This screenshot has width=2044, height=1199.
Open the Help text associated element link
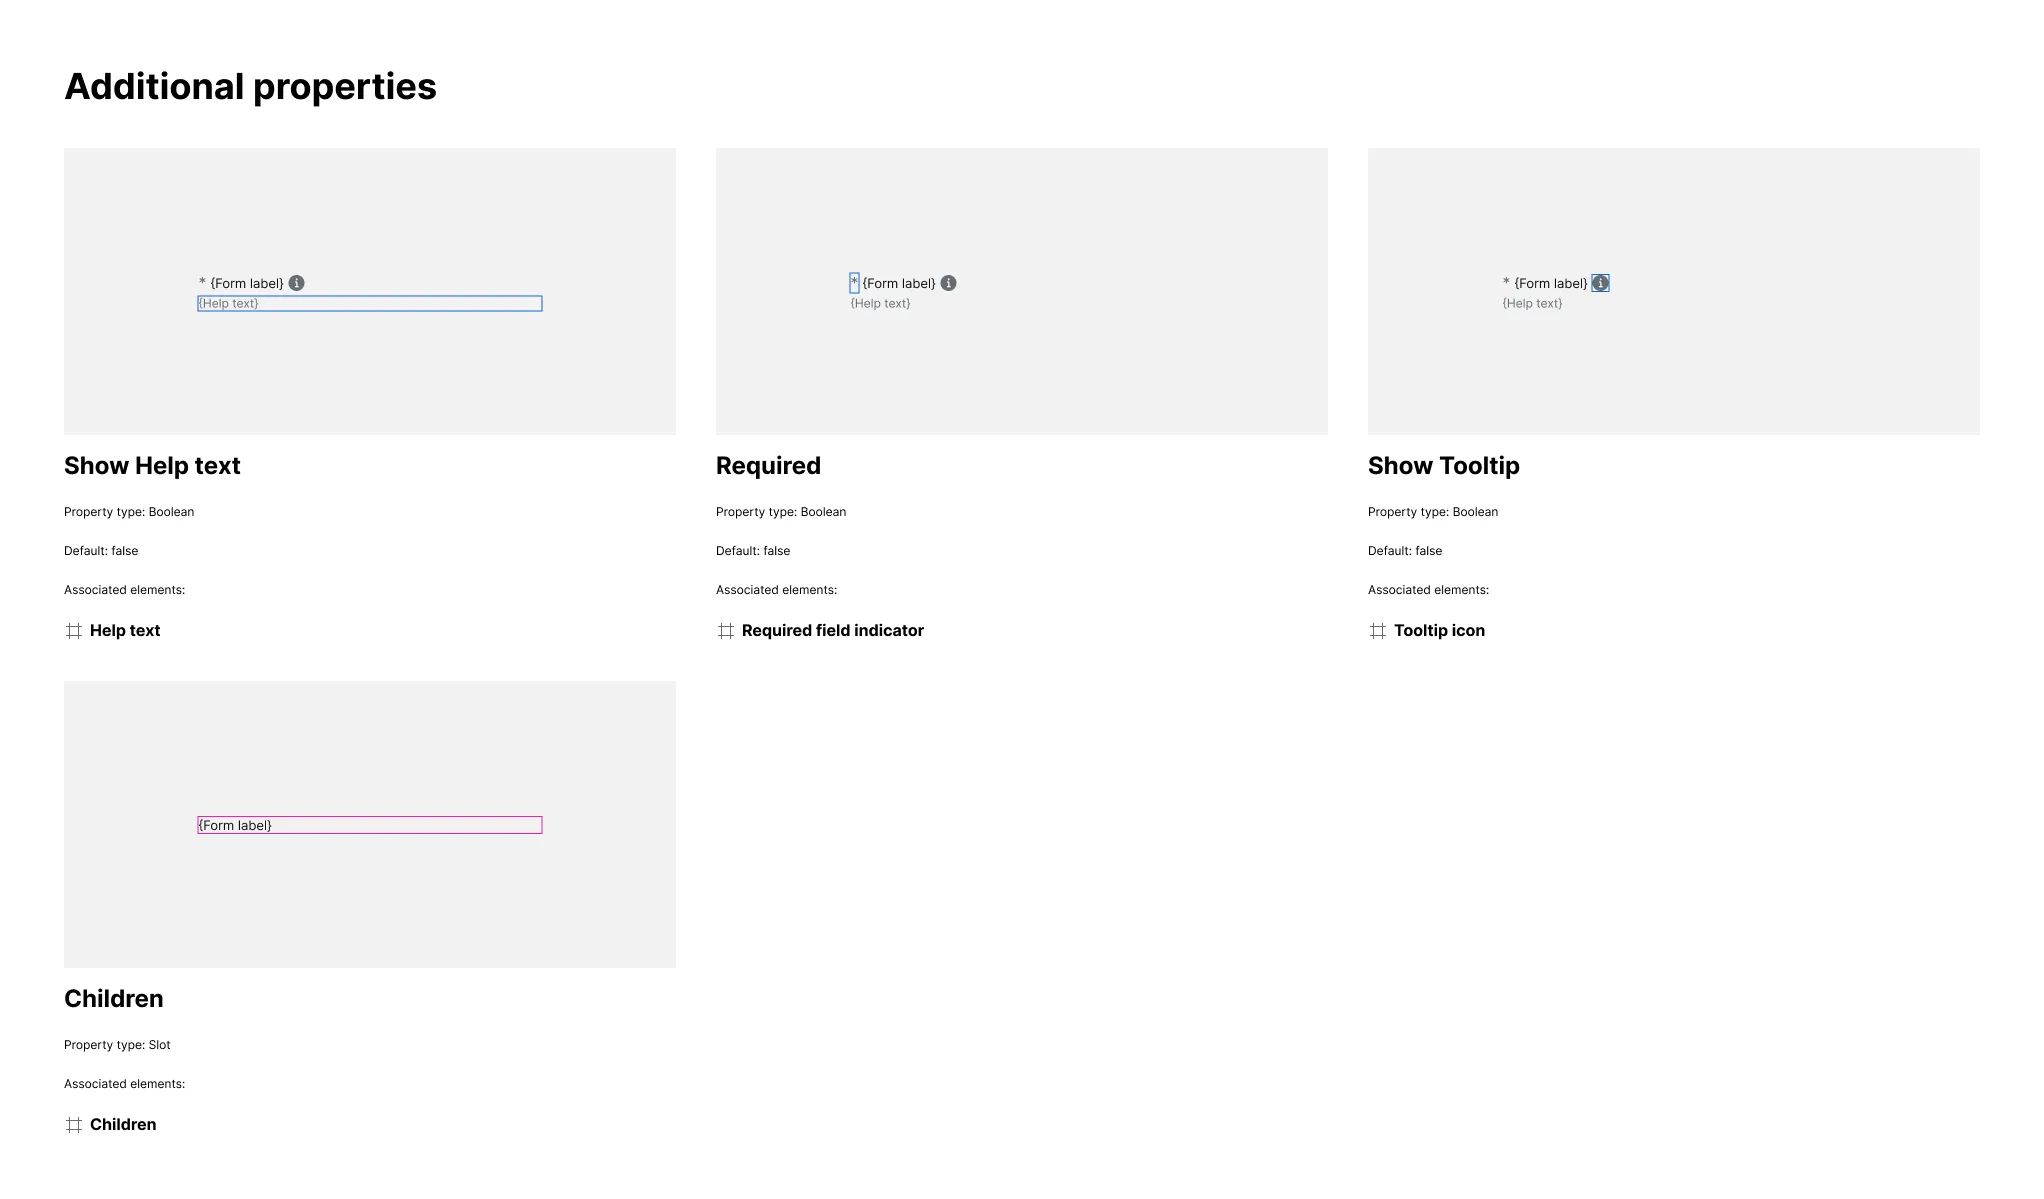[125, 630]
